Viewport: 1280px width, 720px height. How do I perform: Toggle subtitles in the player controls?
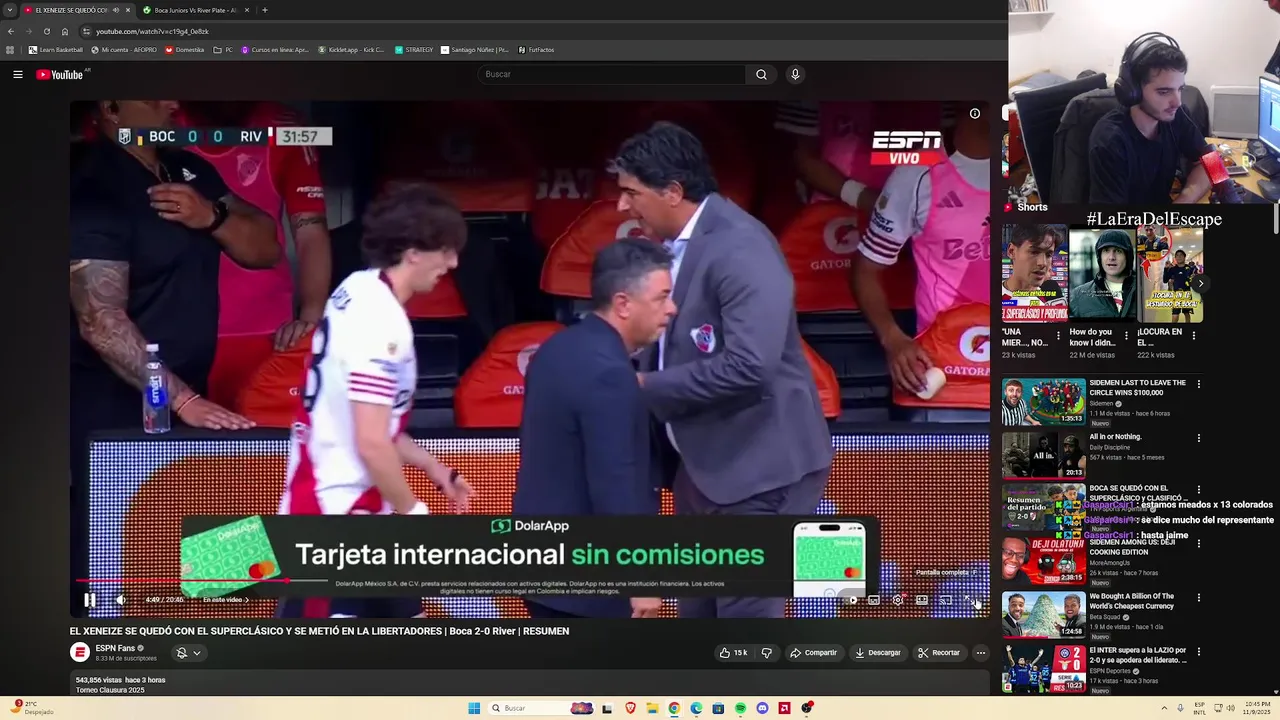[874, 600]
